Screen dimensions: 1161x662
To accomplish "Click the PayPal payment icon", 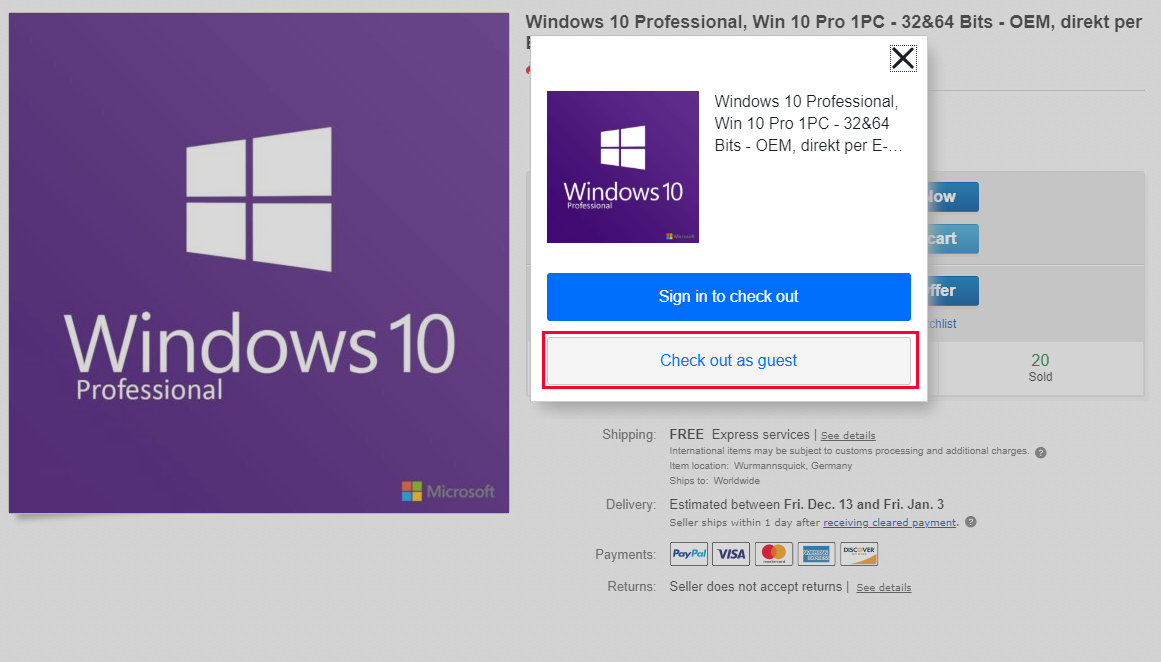I will pyautogui.click(x=689, y=554).
